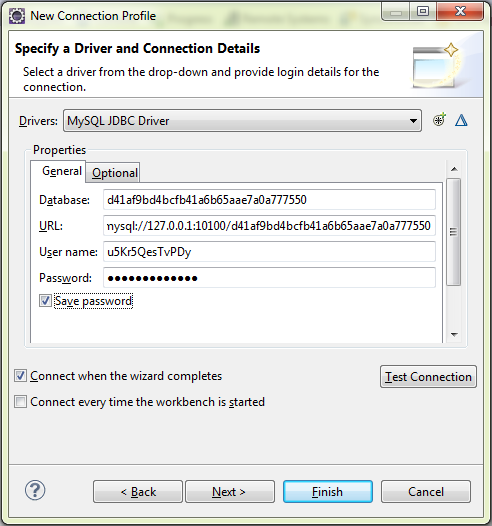
Task: Click the scroll down arrow in Properties
Action: click(x=454, y=334)
